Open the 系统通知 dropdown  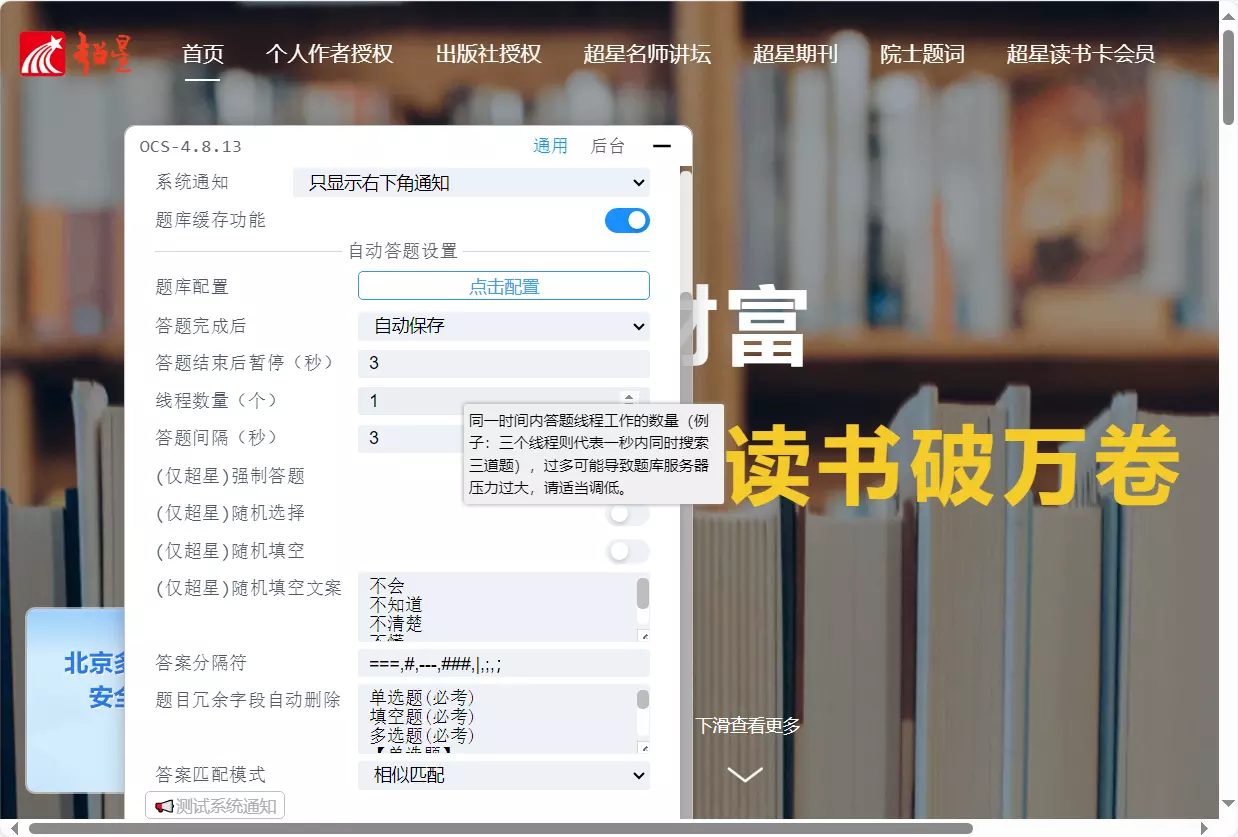tap(471, 183)
